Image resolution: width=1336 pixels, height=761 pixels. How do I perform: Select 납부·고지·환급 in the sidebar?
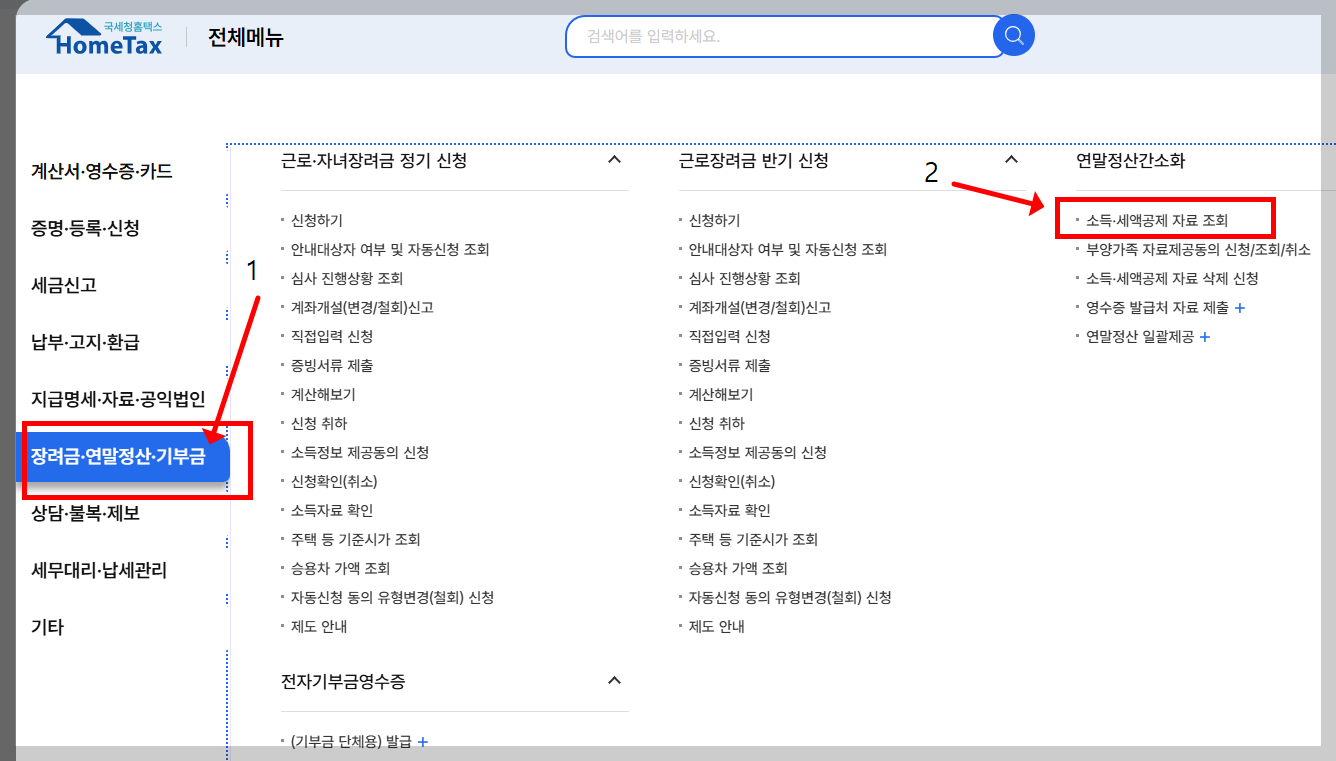87,341
